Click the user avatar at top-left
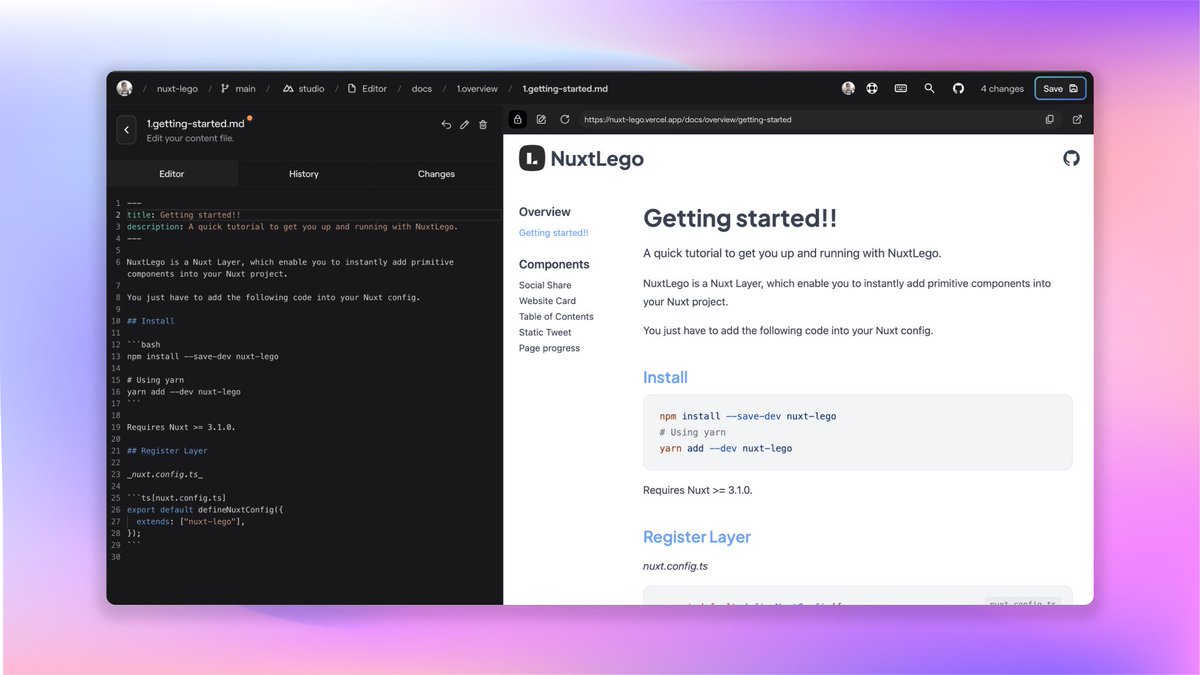The image size is (1200, 675). click(x=124, y=88)
